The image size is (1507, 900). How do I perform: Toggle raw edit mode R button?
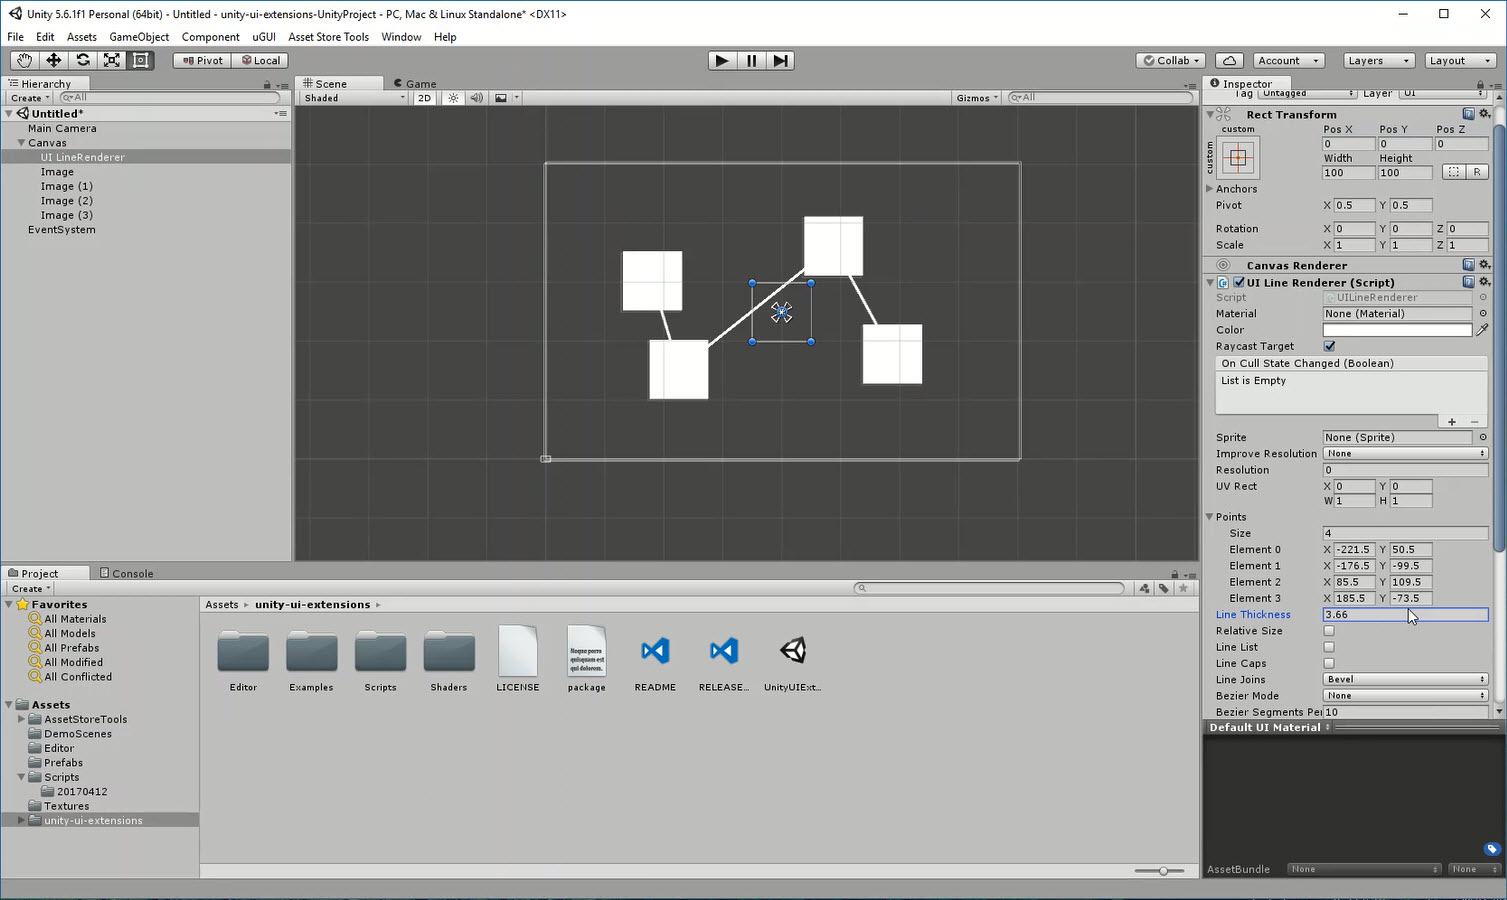tap(1477, 173)
